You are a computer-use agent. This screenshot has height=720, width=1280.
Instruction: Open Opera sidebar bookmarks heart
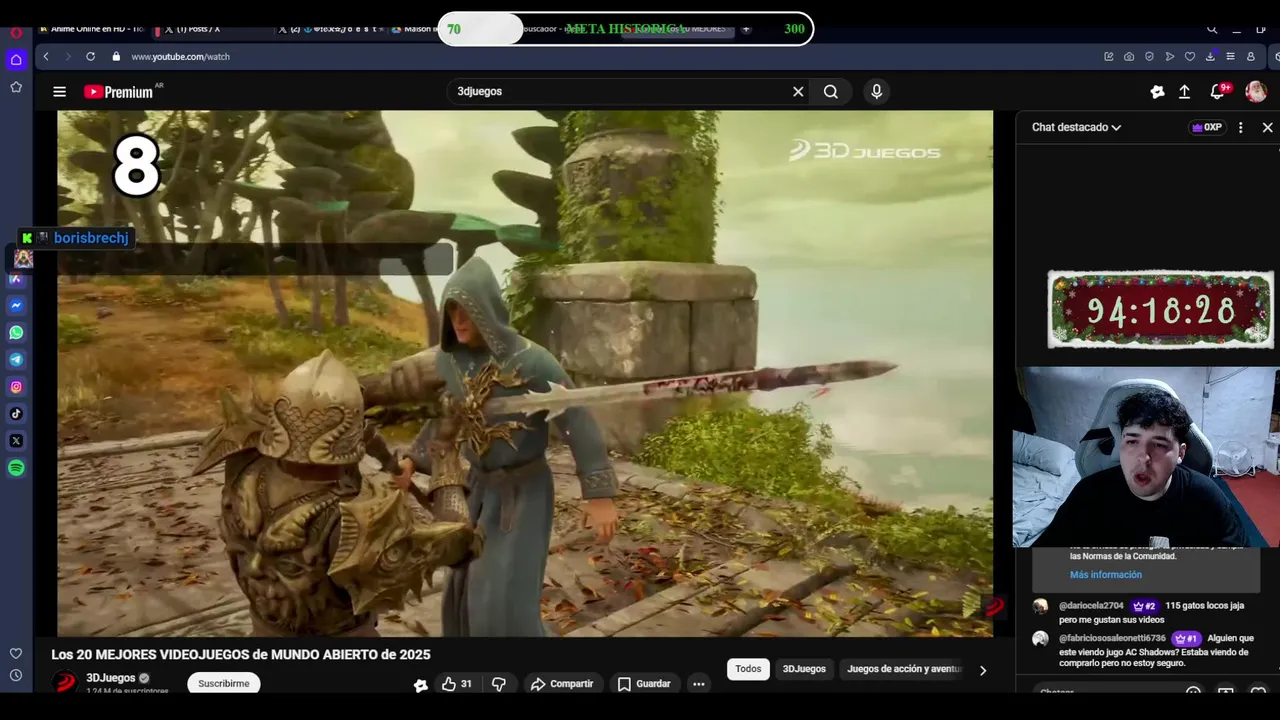(16, 653)
